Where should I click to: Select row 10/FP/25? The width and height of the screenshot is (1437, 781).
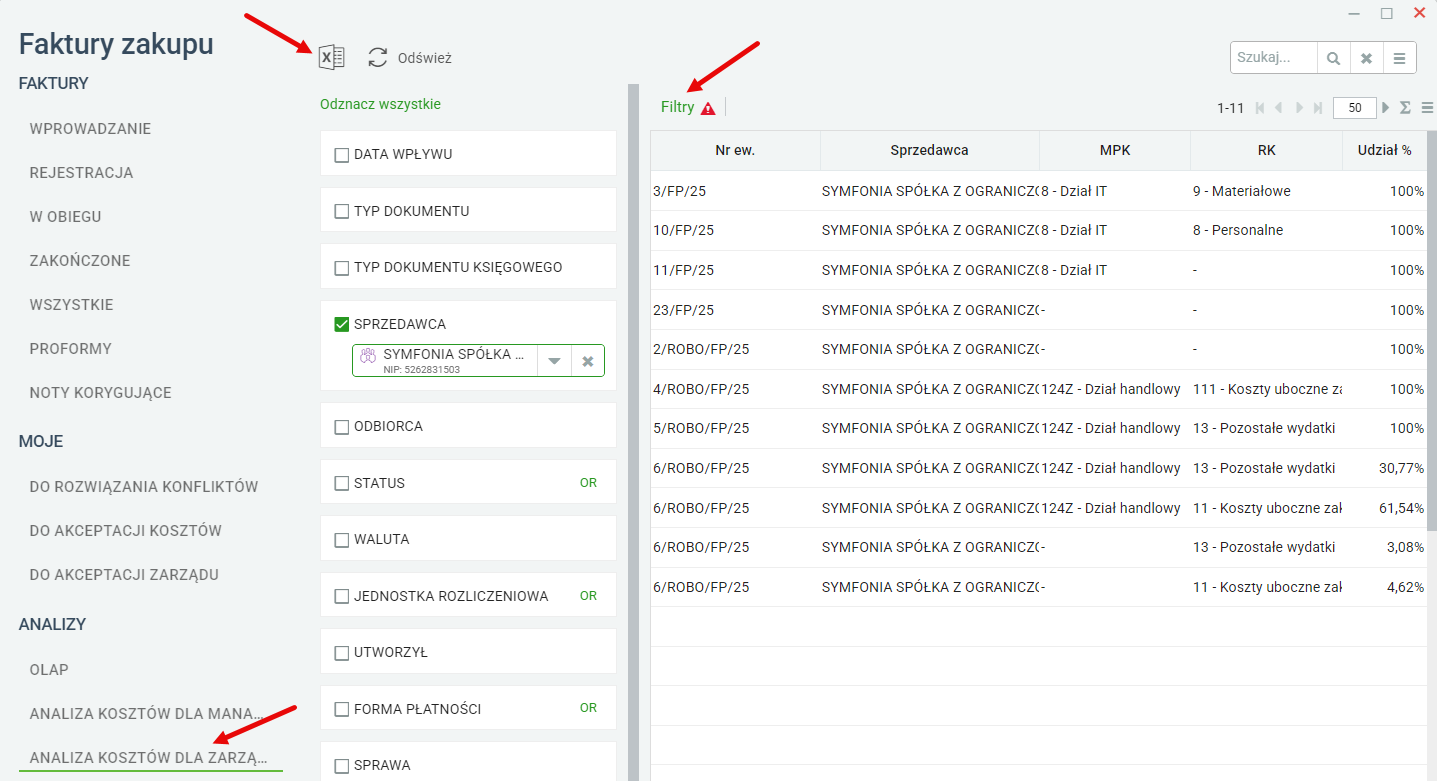1038,230
